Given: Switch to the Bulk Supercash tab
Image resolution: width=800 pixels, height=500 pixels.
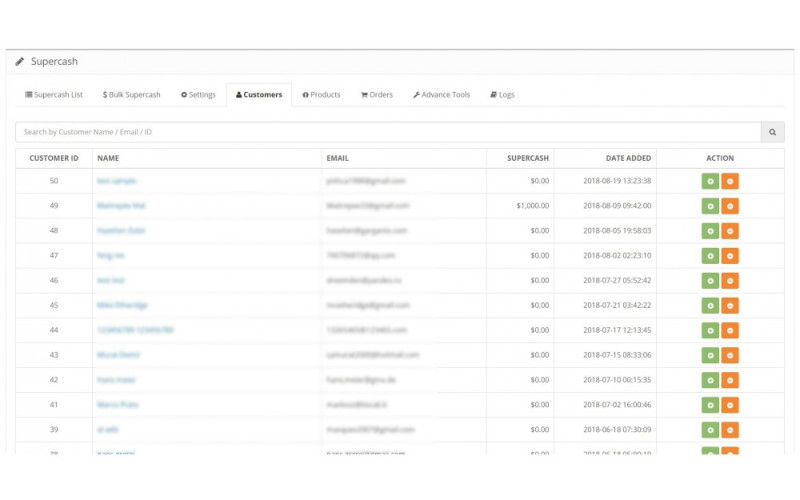Looking at the screenshot, I should (x=132, y=95).
